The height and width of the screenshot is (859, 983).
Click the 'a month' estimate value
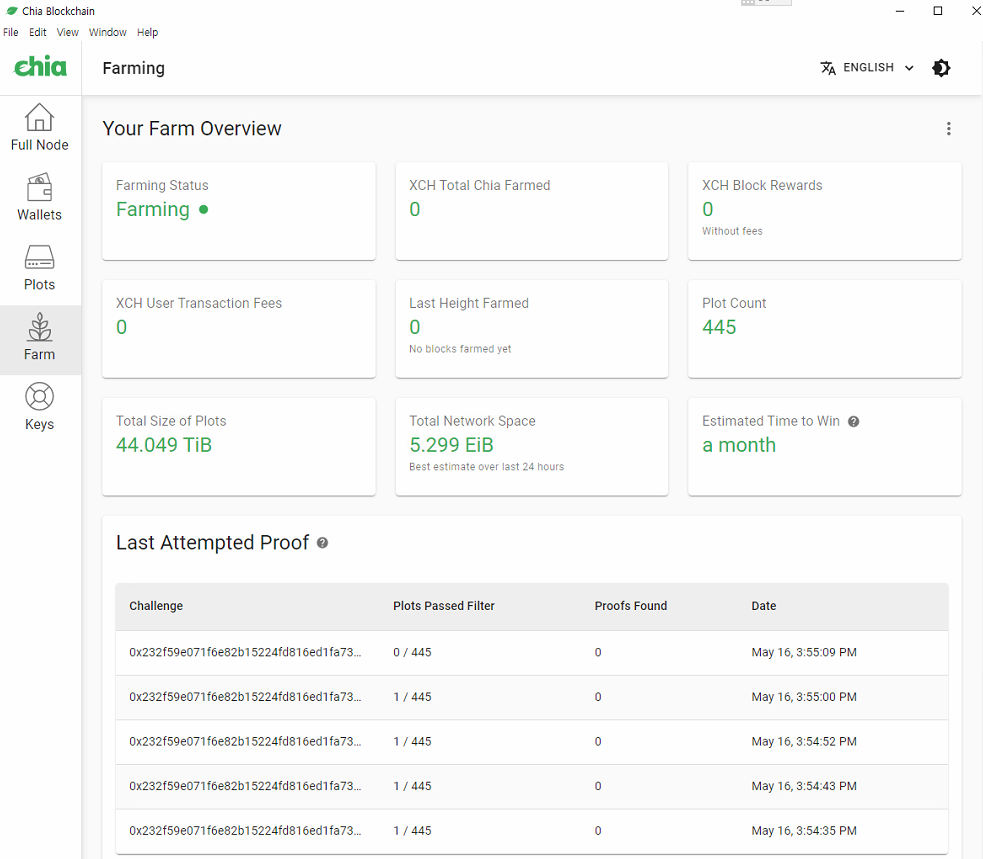[x=739, y=445]
